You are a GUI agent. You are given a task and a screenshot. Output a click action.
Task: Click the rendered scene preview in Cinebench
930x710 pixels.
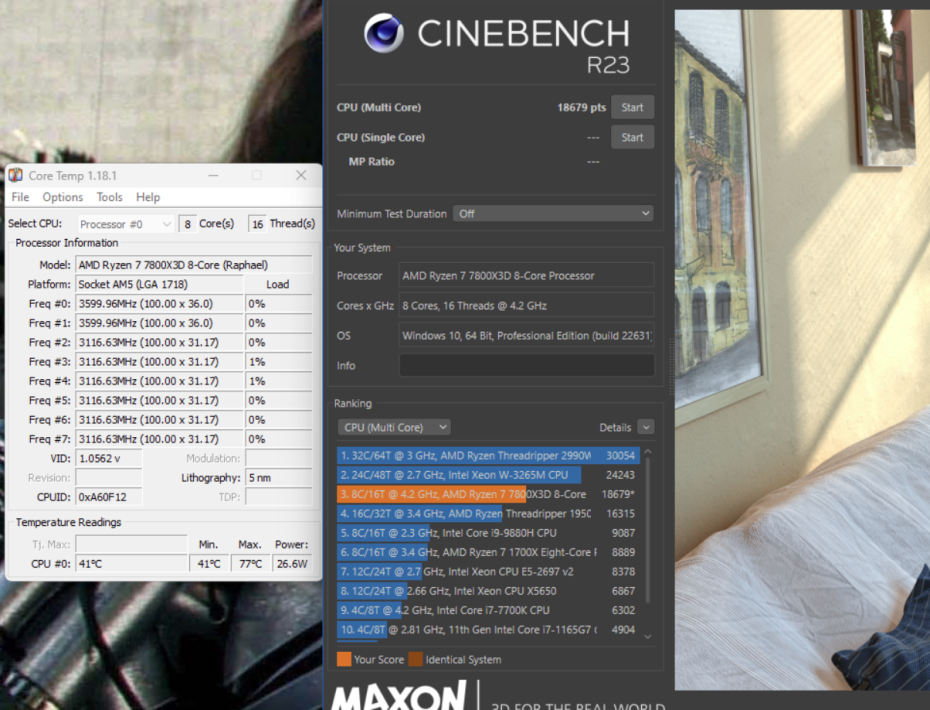point(802,350)
